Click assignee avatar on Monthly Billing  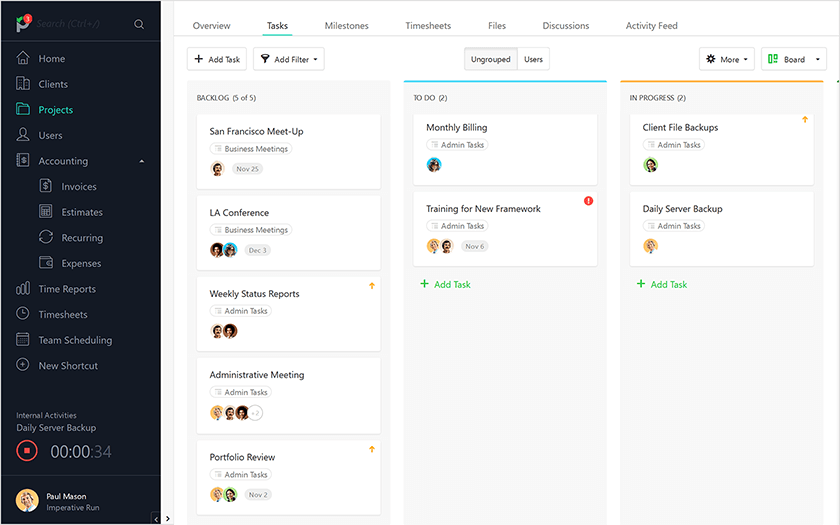(434, 165)
